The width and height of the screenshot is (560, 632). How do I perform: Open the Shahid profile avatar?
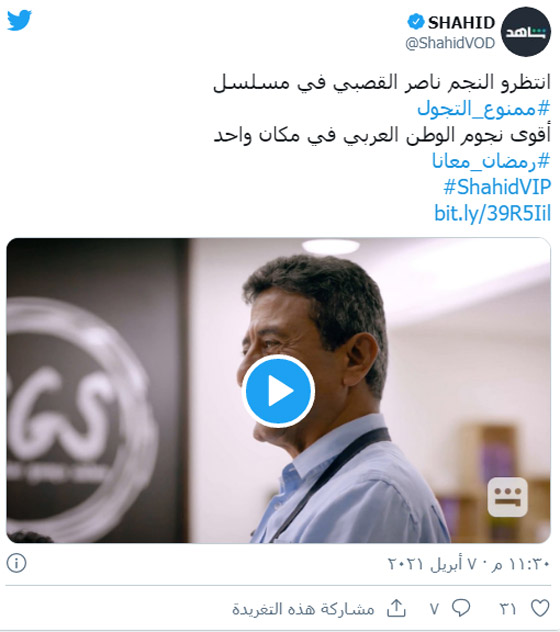[x=526, y=31]
